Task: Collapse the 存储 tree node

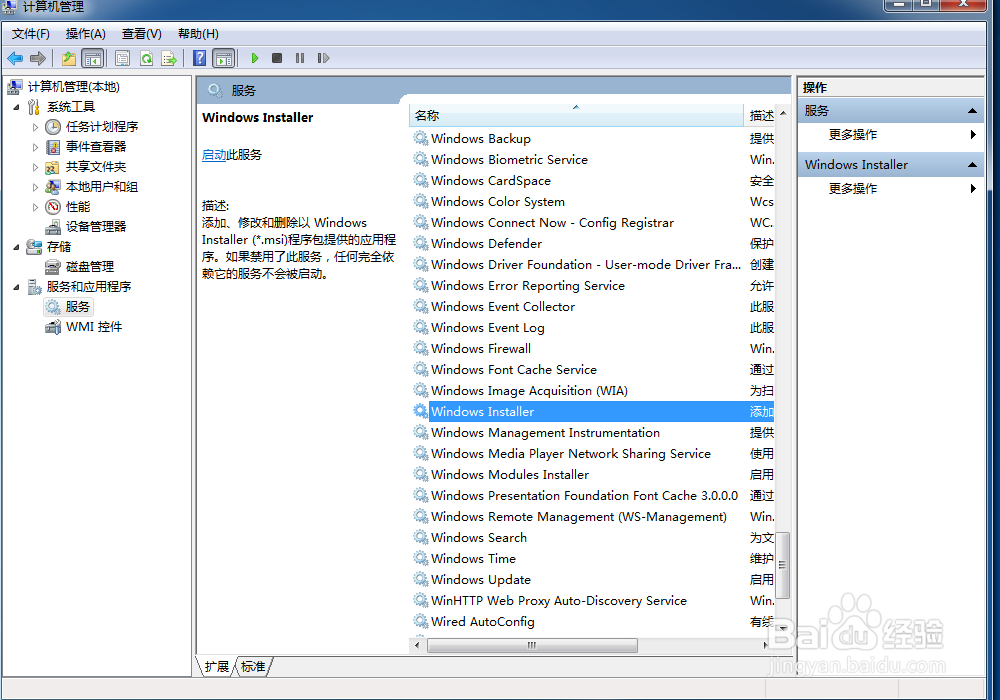Action: click(x=17, y=247)
